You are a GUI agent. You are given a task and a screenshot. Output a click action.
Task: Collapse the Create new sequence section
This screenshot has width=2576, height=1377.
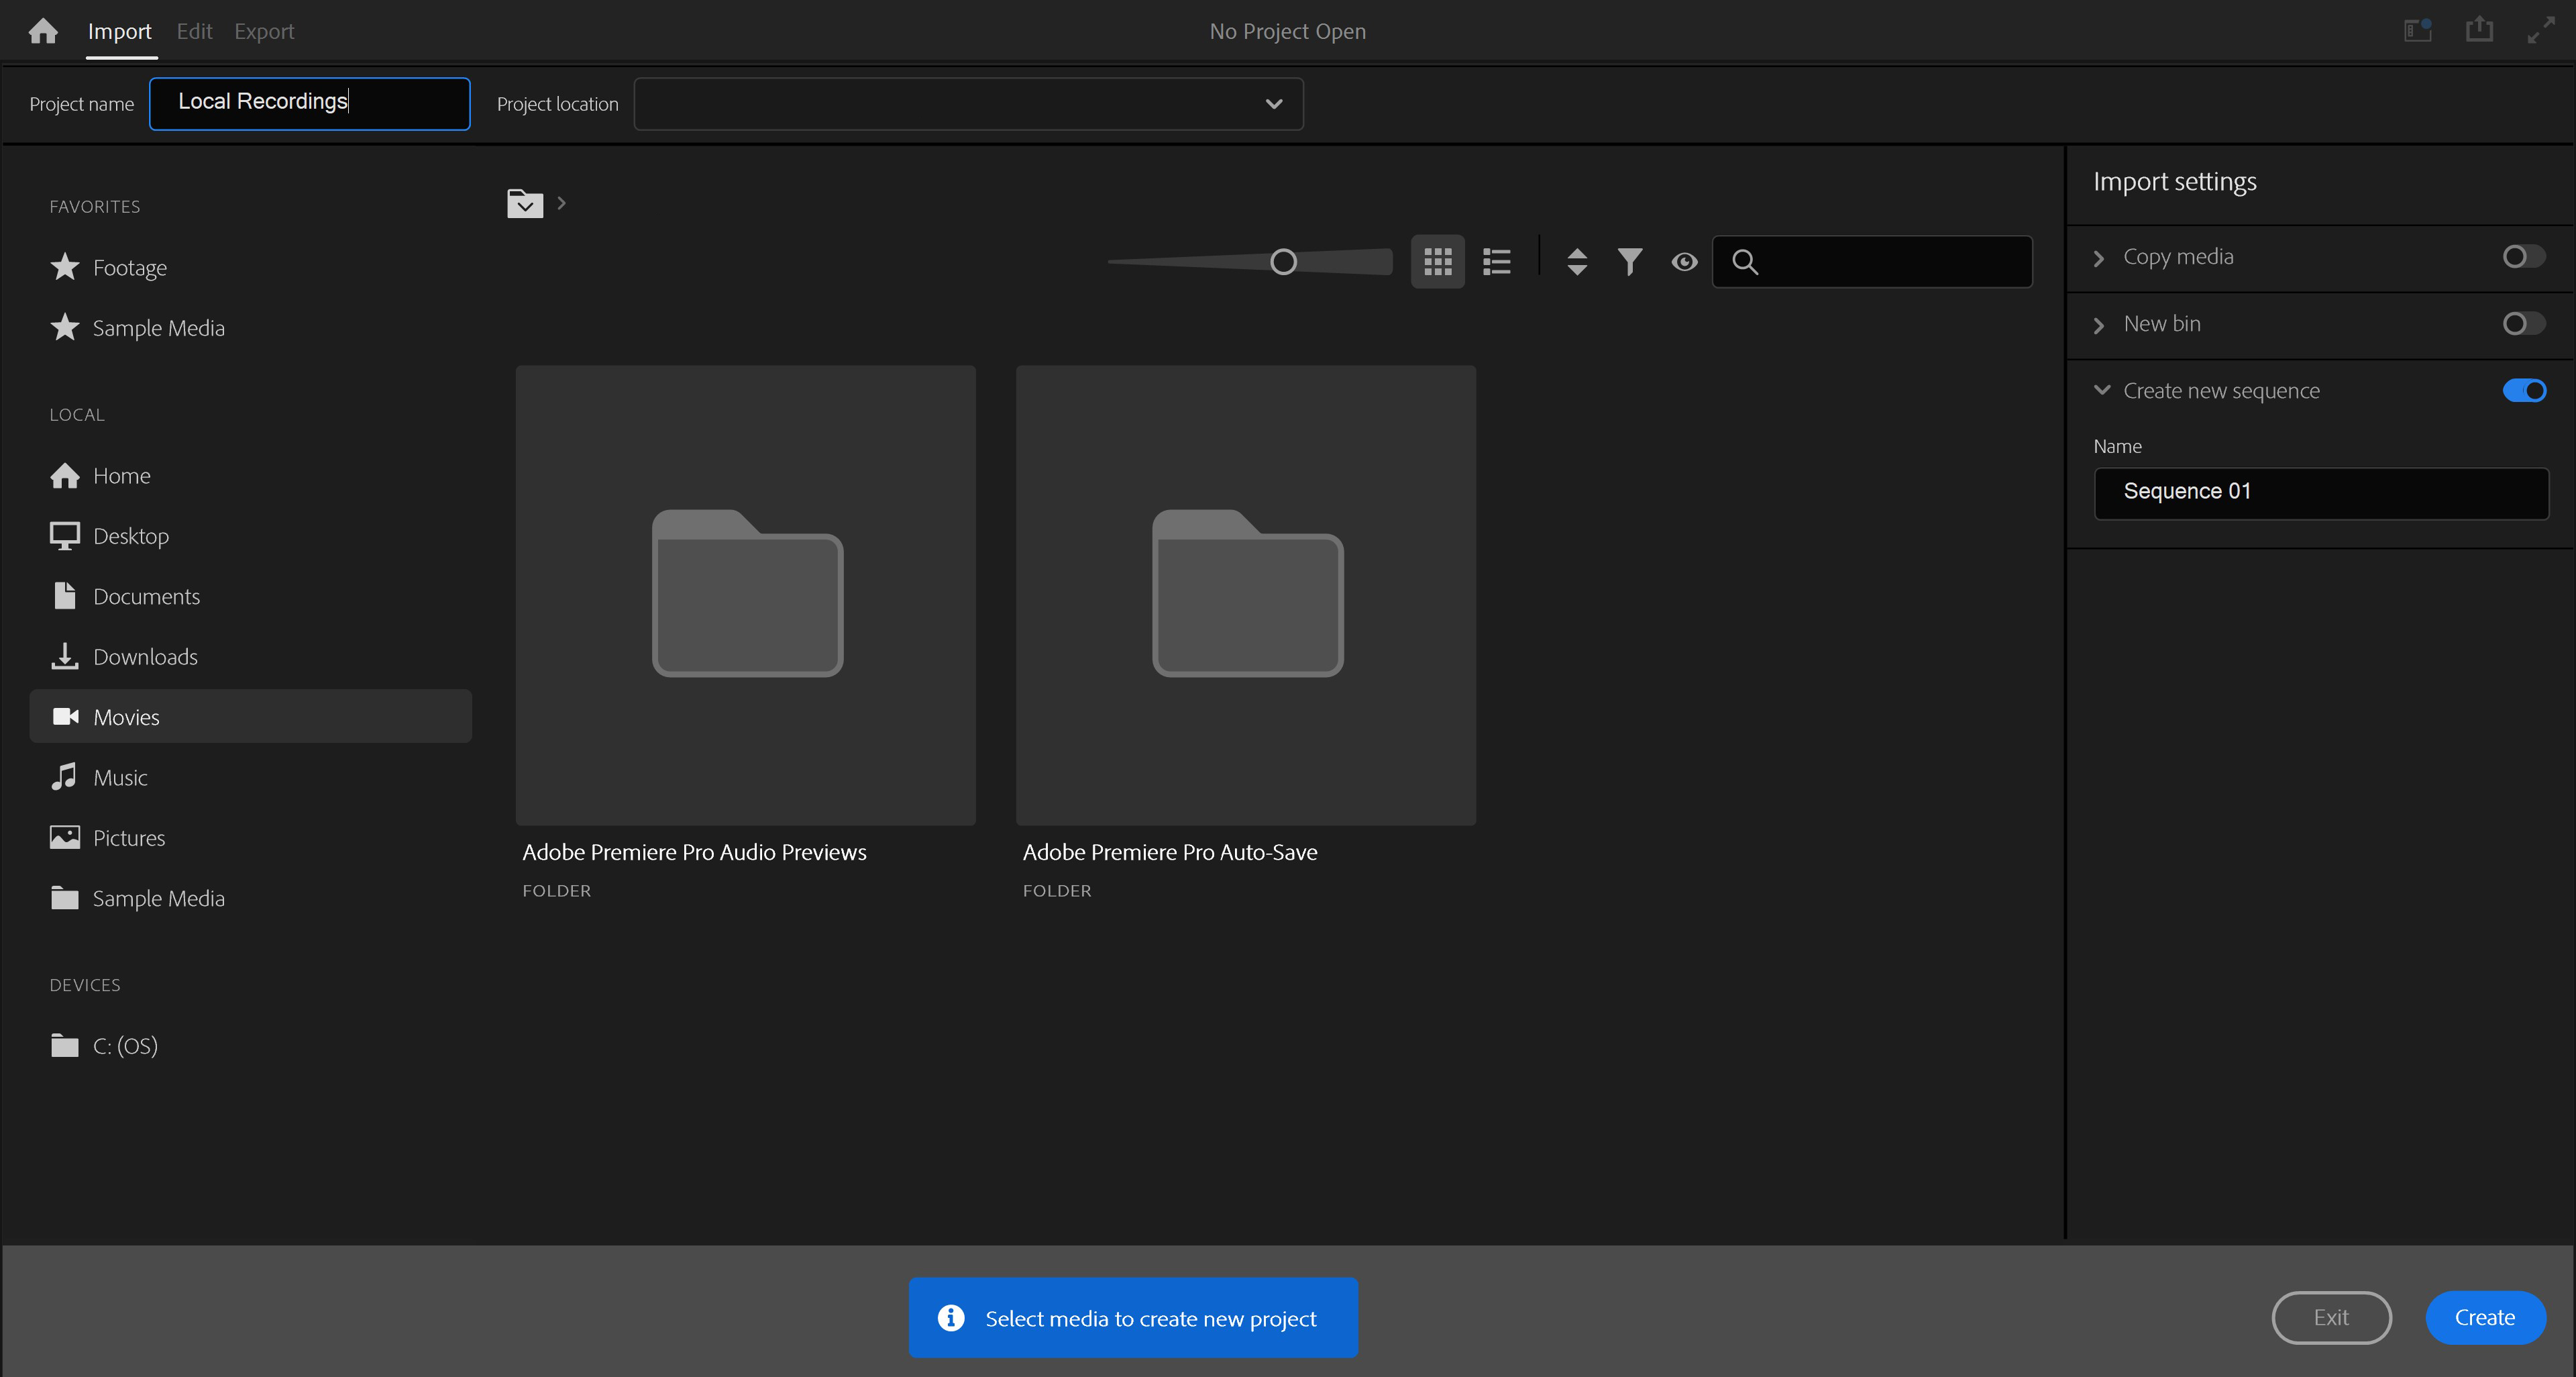pyautogui.click(x=2102, y=390)
